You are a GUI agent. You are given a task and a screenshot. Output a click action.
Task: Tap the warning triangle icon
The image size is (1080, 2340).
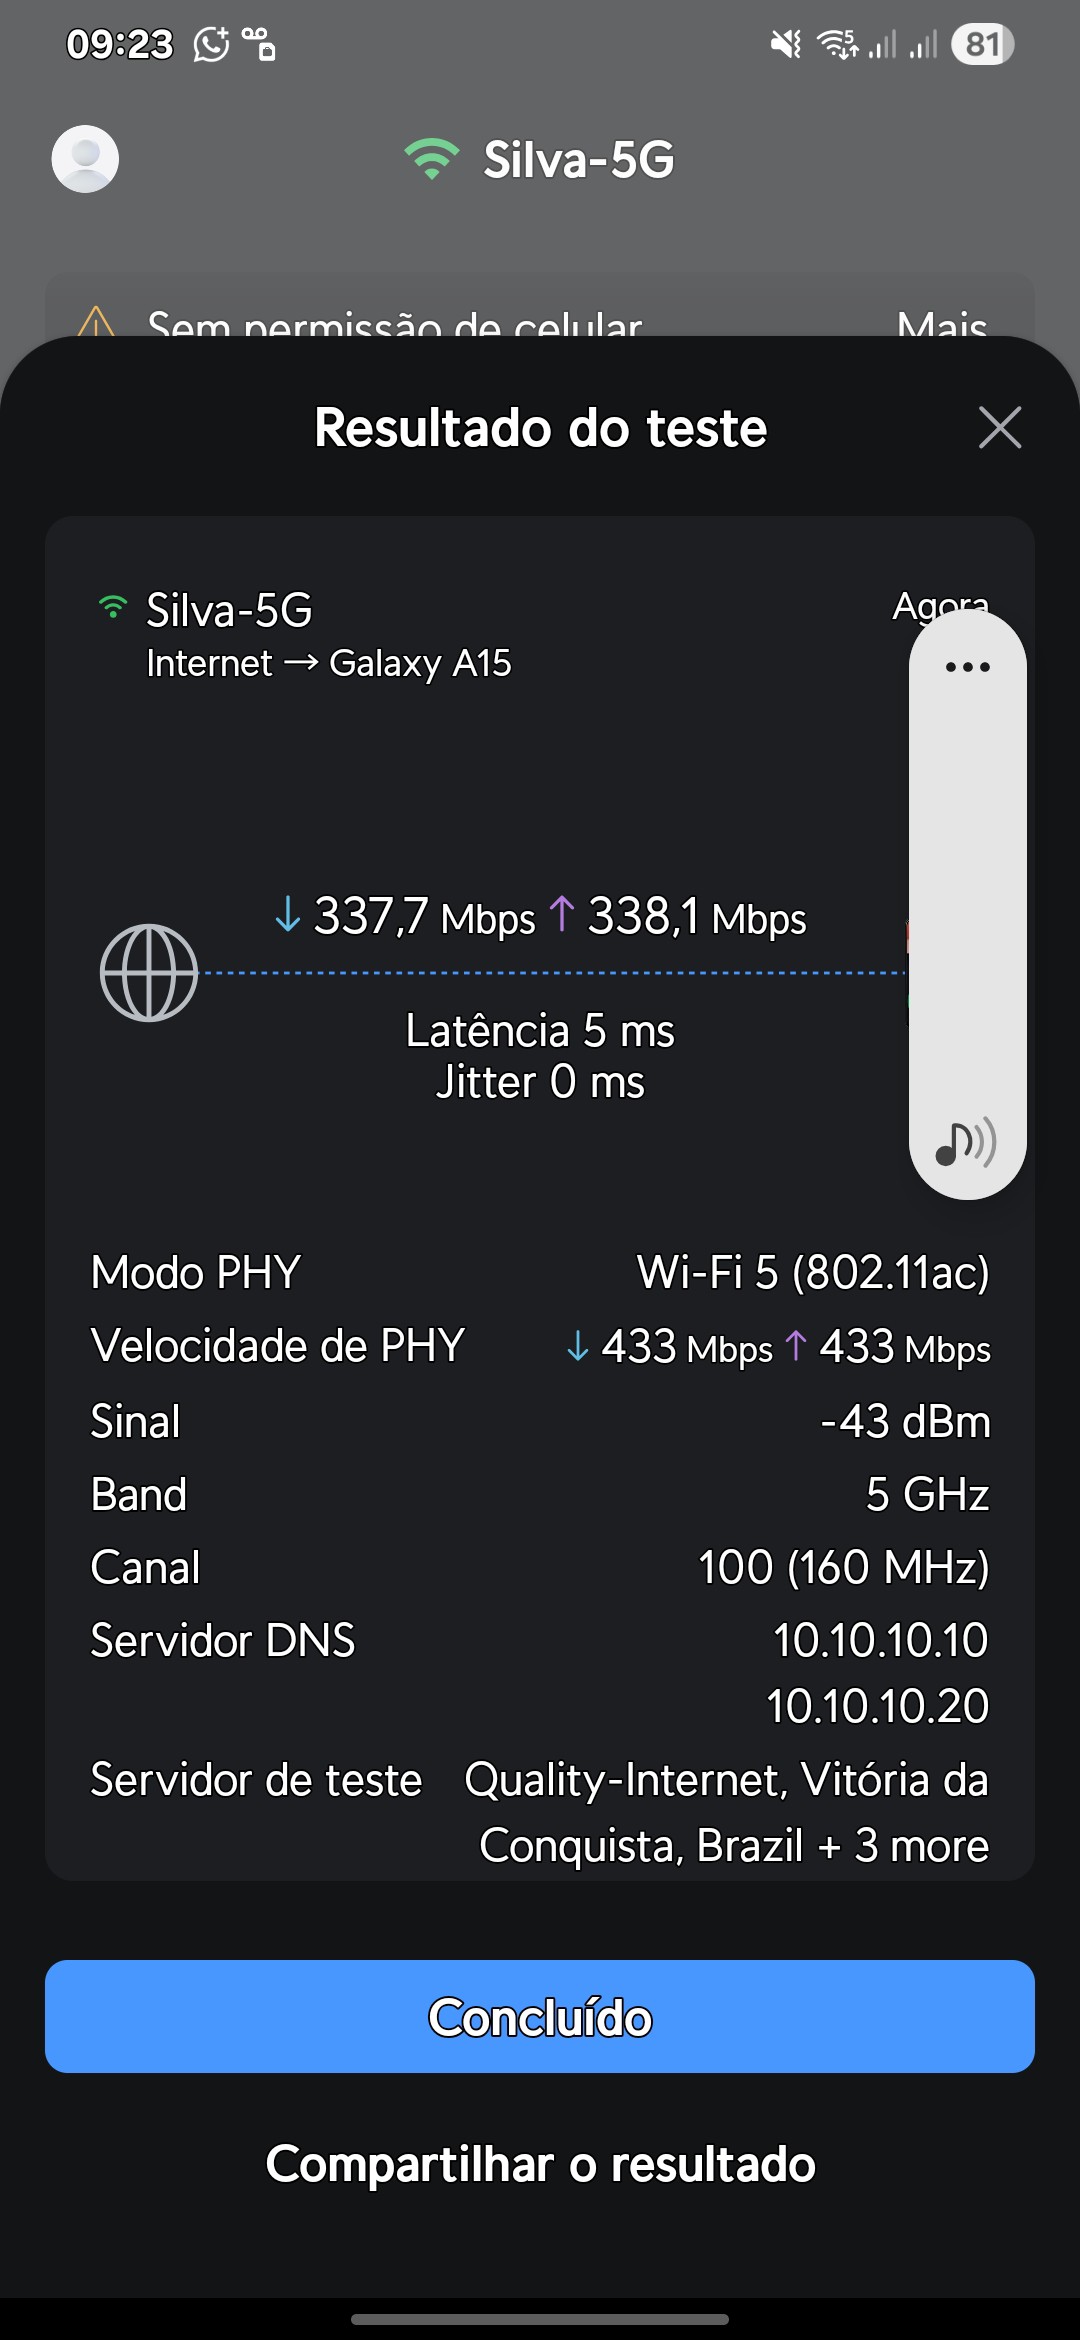coord(96,322)
